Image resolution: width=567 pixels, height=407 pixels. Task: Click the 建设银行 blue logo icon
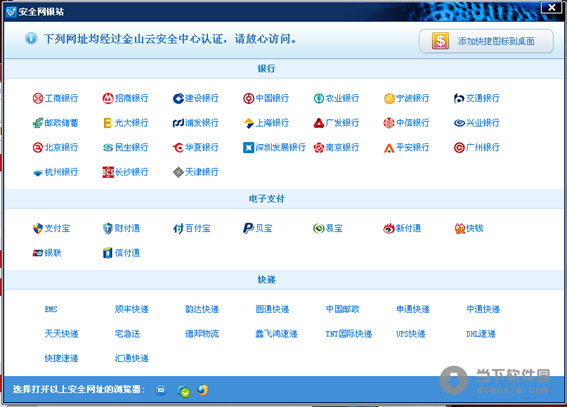[178, 98]
